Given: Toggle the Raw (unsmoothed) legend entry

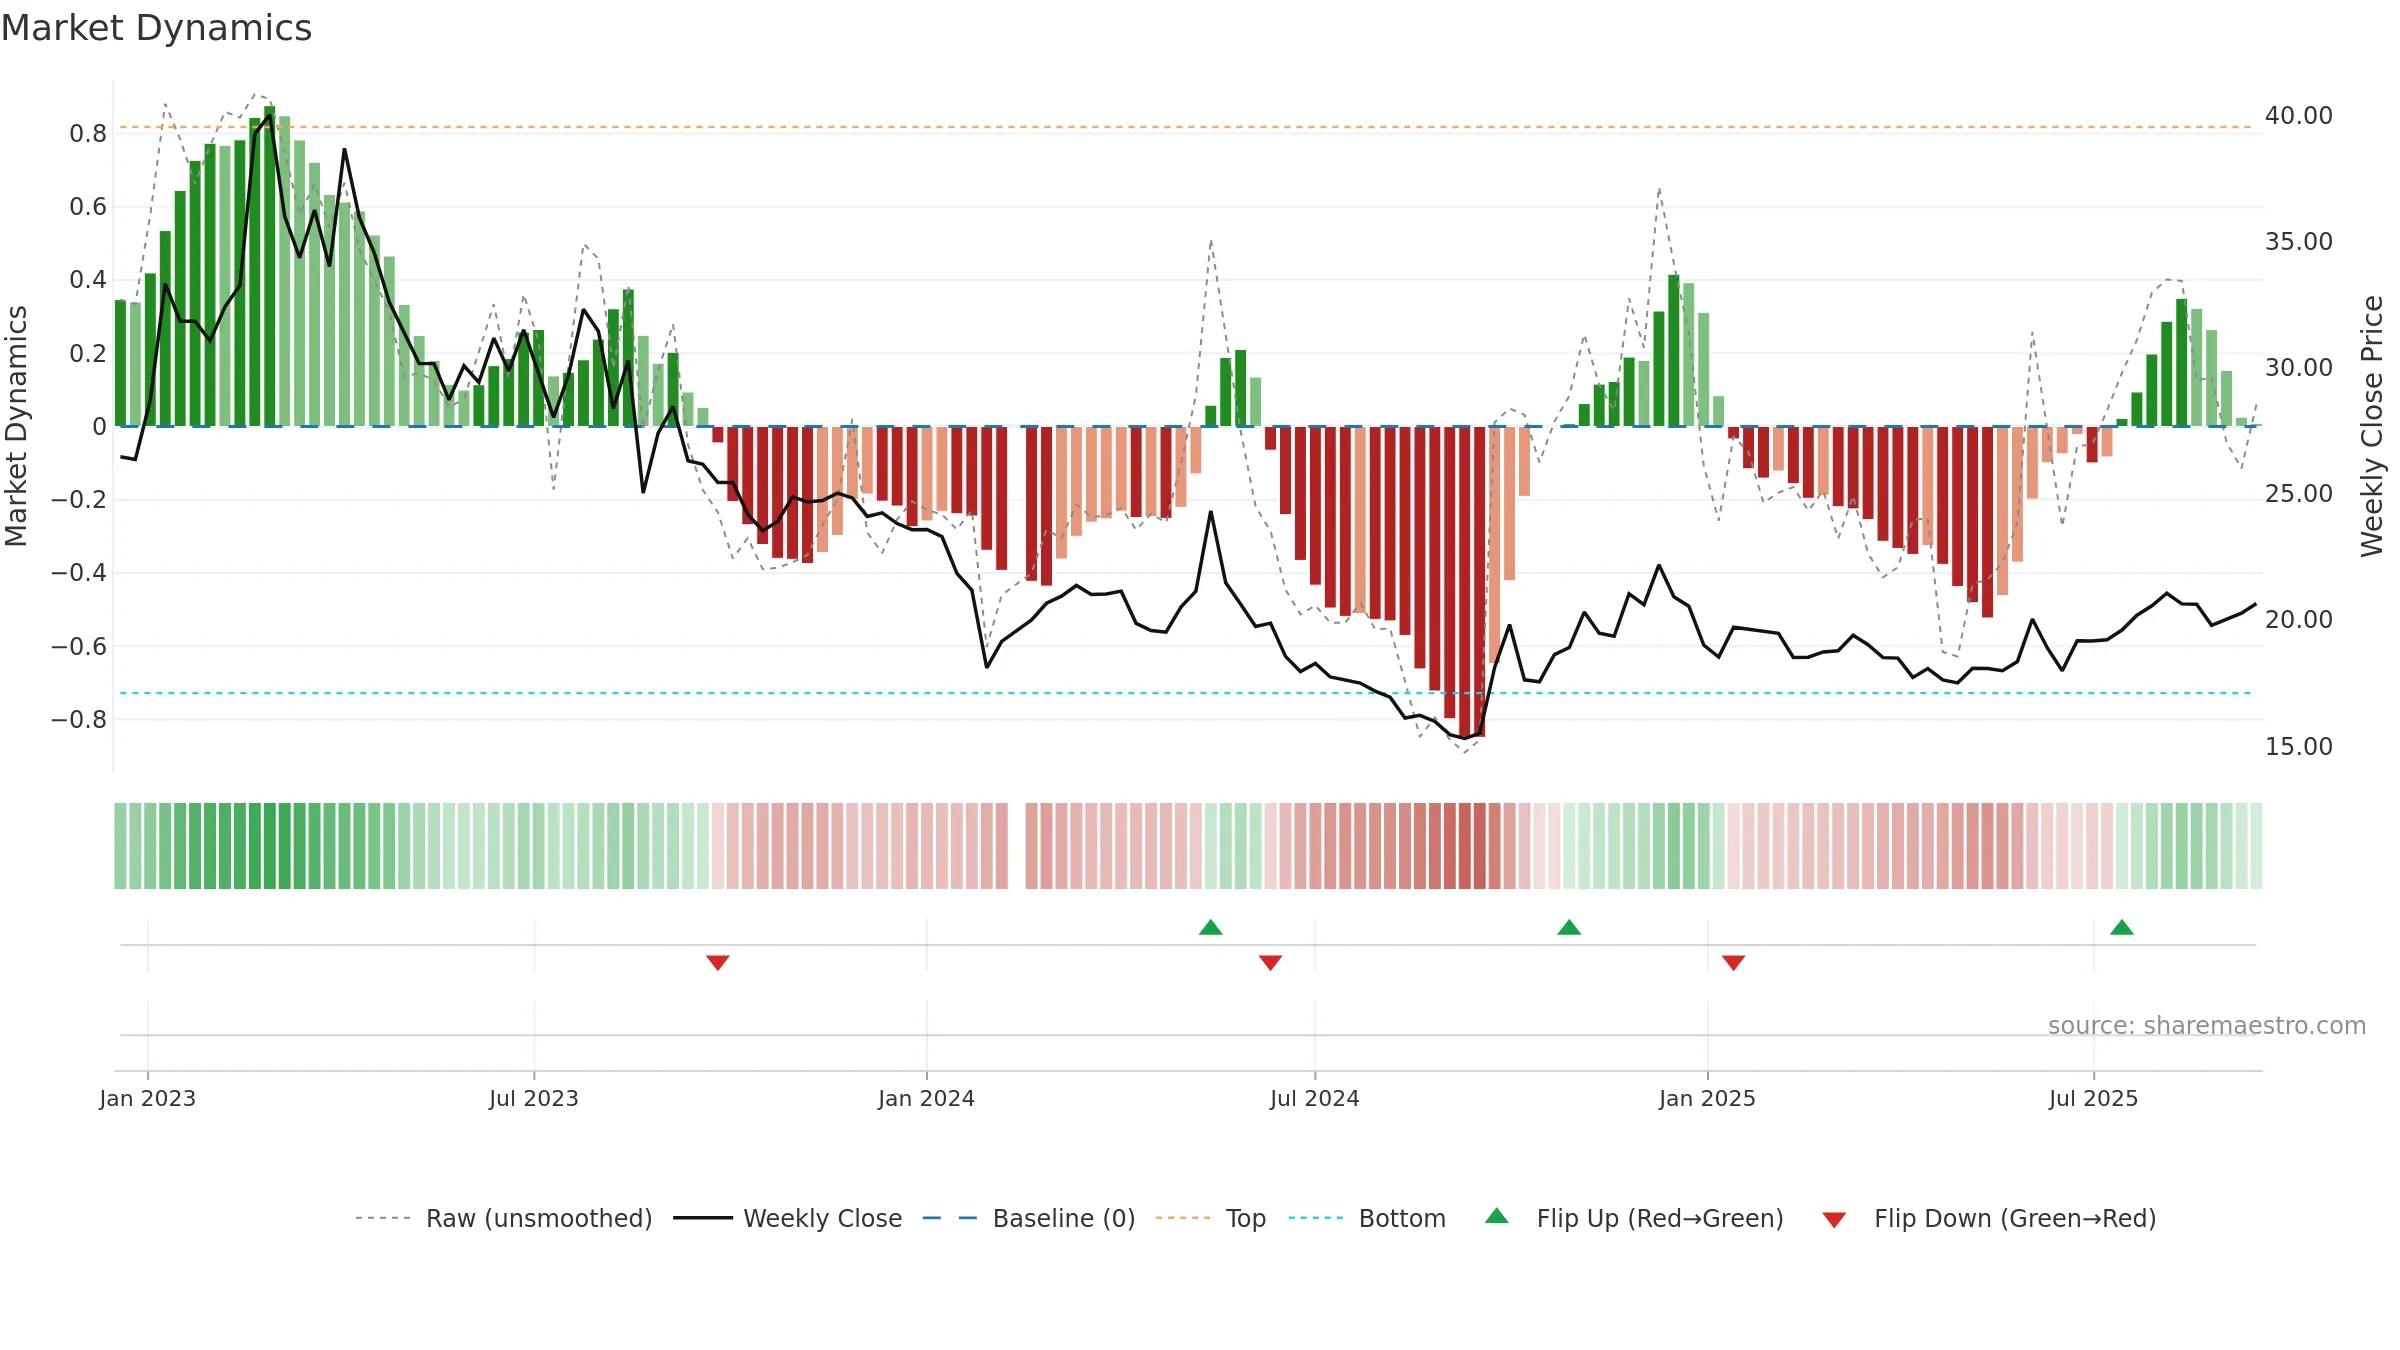Looking at the screenshot, I should click(504, 1218).
